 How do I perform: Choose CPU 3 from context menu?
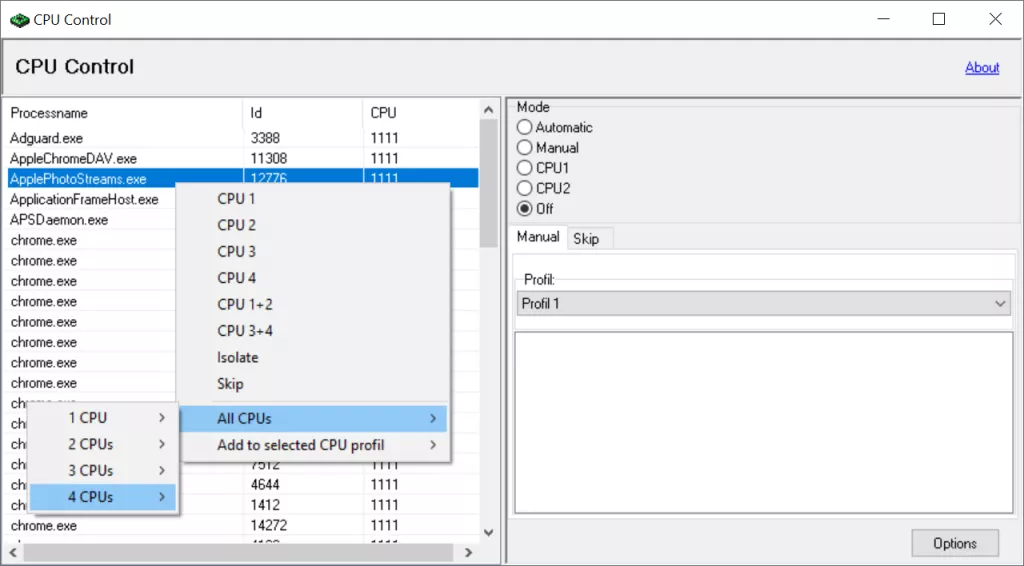[x=313, y=251]
